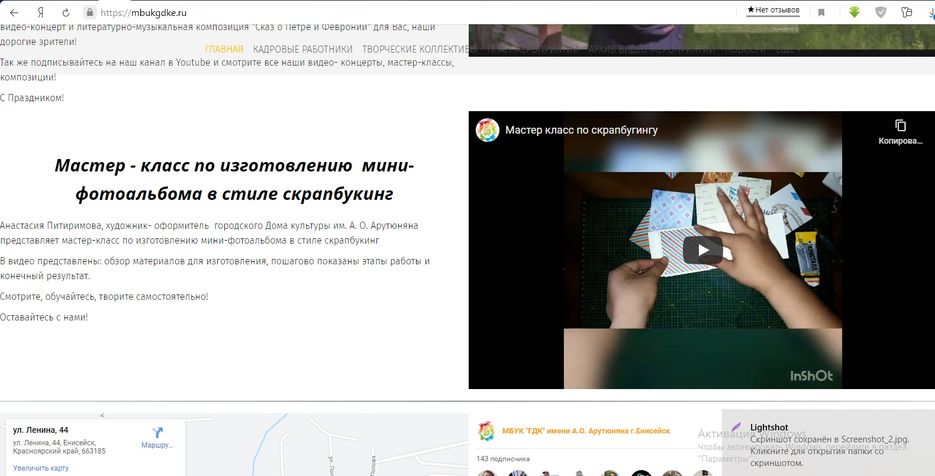
Task: Open the Yandex home button
Action: 41,13
